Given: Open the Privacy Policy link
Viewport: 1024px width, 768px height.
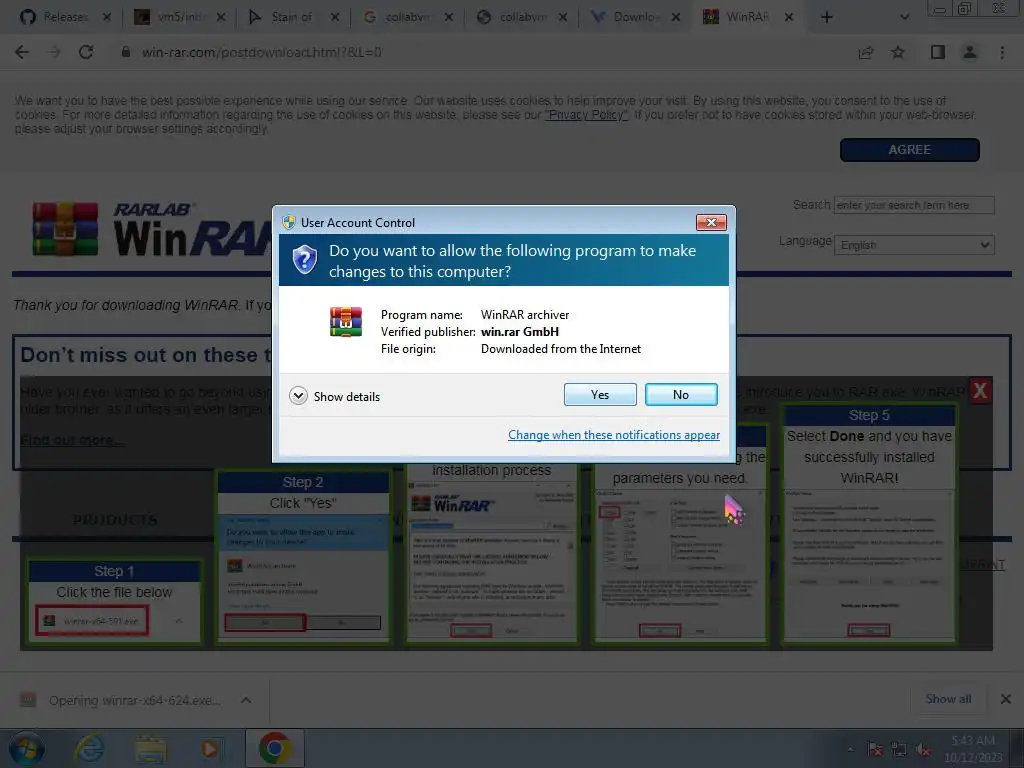Looking at the screenshot, I should (586, 115).
